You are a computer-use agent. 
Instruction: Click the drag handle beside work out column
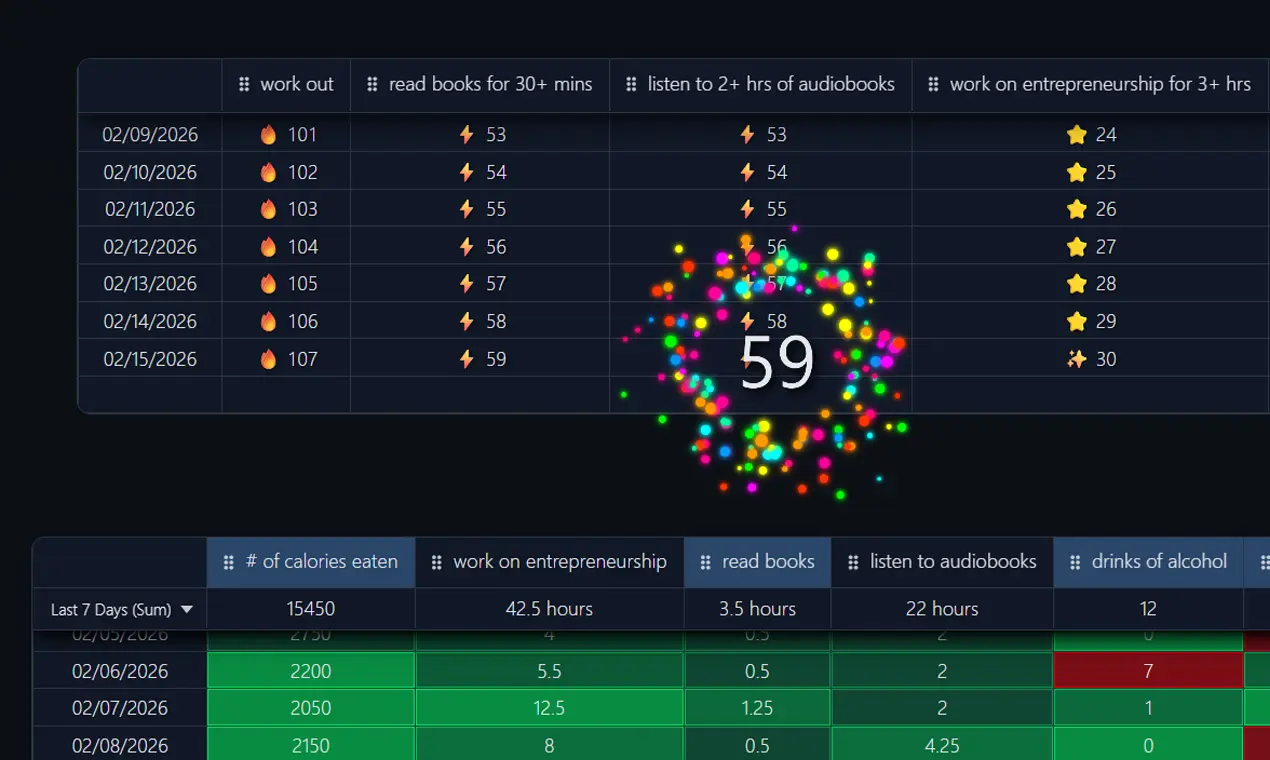pos(244,85)
